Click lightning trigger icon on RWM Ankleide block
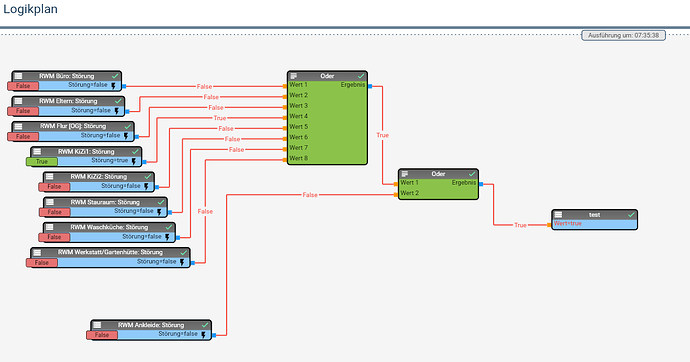 coord(203,335)
